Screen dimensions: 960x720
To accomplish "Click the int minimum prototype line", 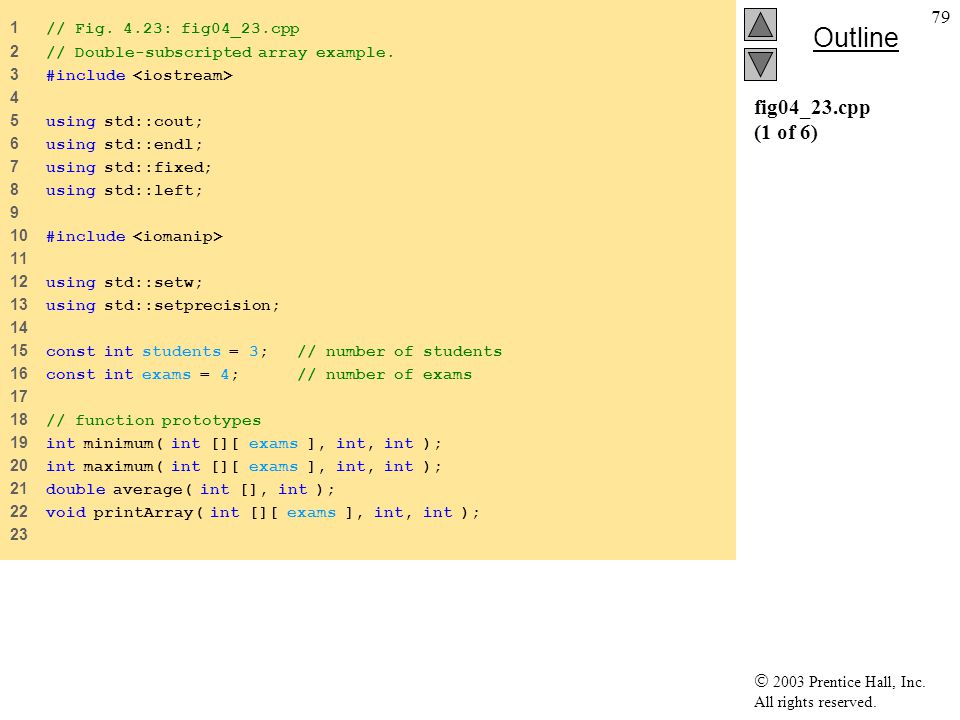I will (244, 443).
